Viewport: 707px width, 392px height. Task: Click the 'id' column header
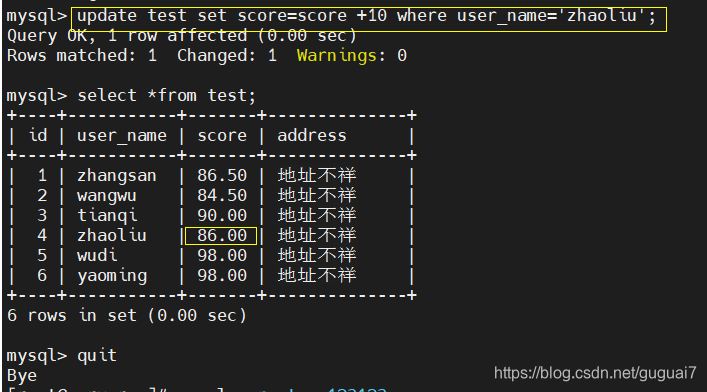[38, 135]
